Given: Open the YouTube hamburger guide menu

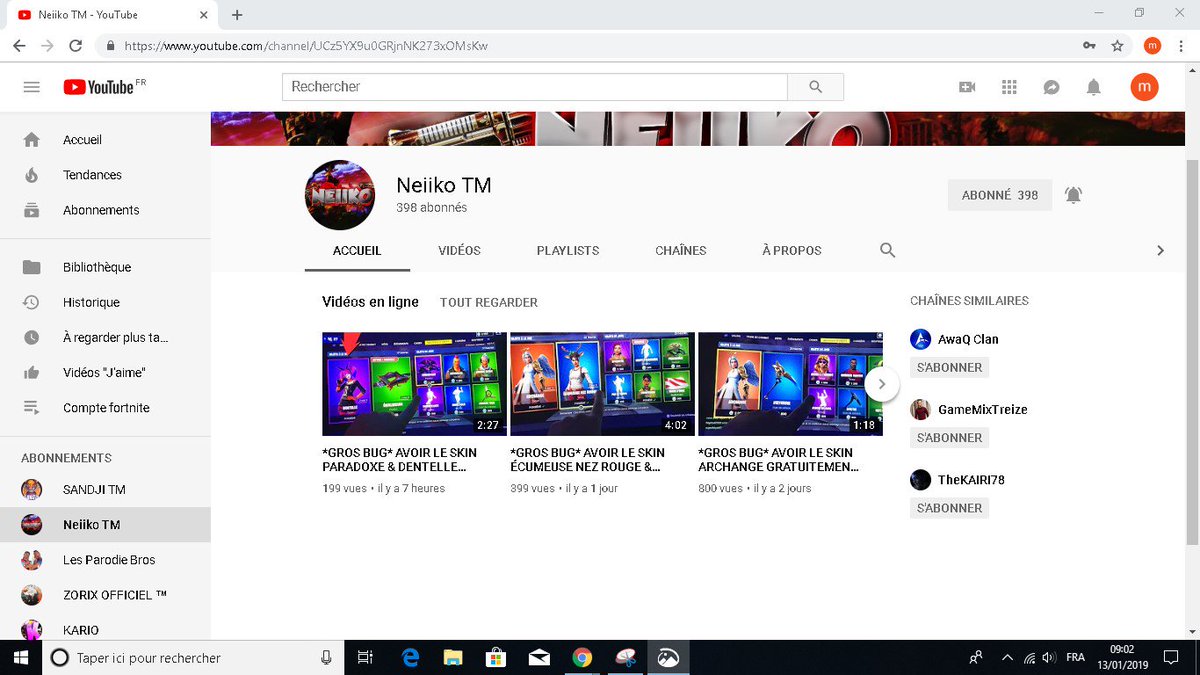Looking at the screenshot, I should tap(31, 87).
